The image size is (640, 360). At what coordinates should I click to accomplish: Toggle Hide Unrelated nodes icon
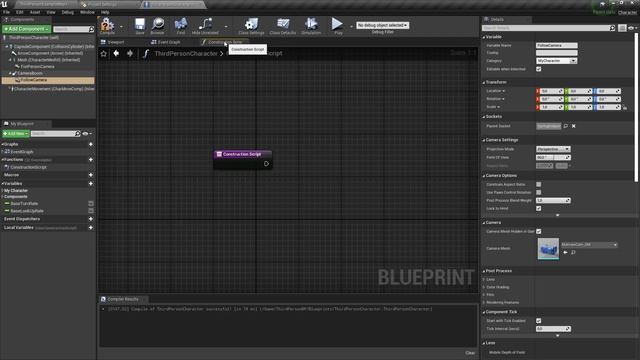205,25
